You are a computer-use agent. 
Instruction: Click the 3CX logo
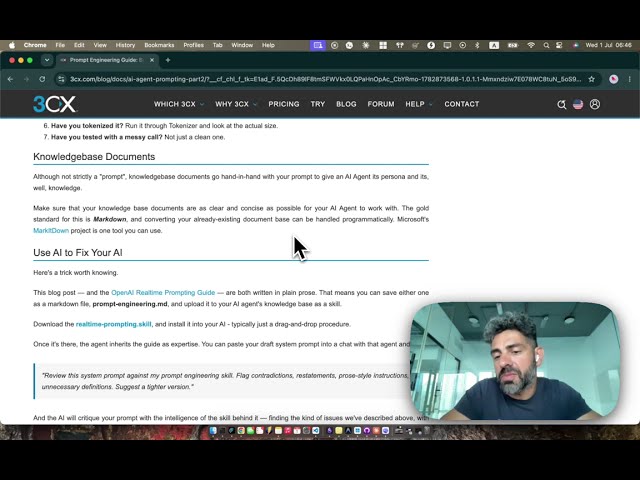pyautogui.click(x=55, y=104)
